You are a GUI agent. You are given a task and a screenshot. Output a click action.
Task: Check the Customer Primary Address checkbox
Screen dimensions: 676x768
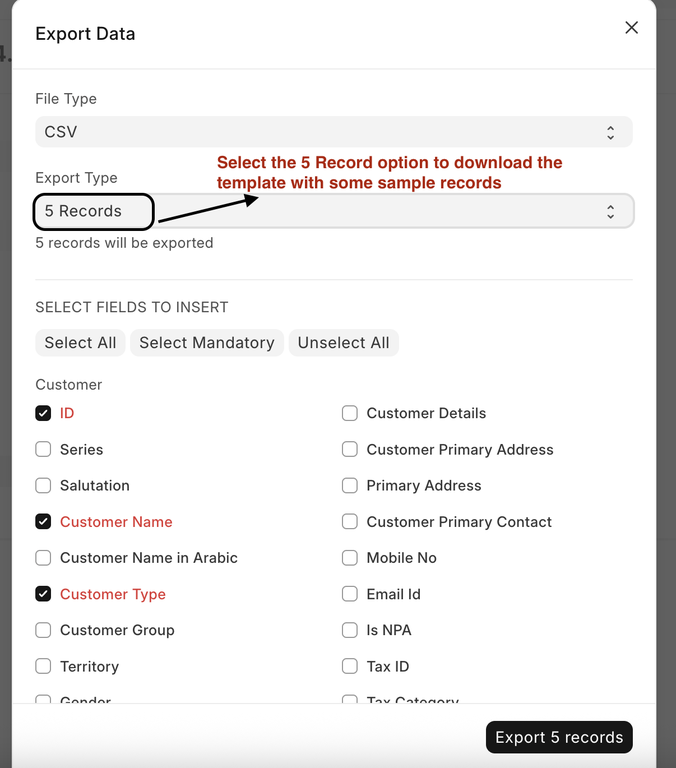click(350, 449)
